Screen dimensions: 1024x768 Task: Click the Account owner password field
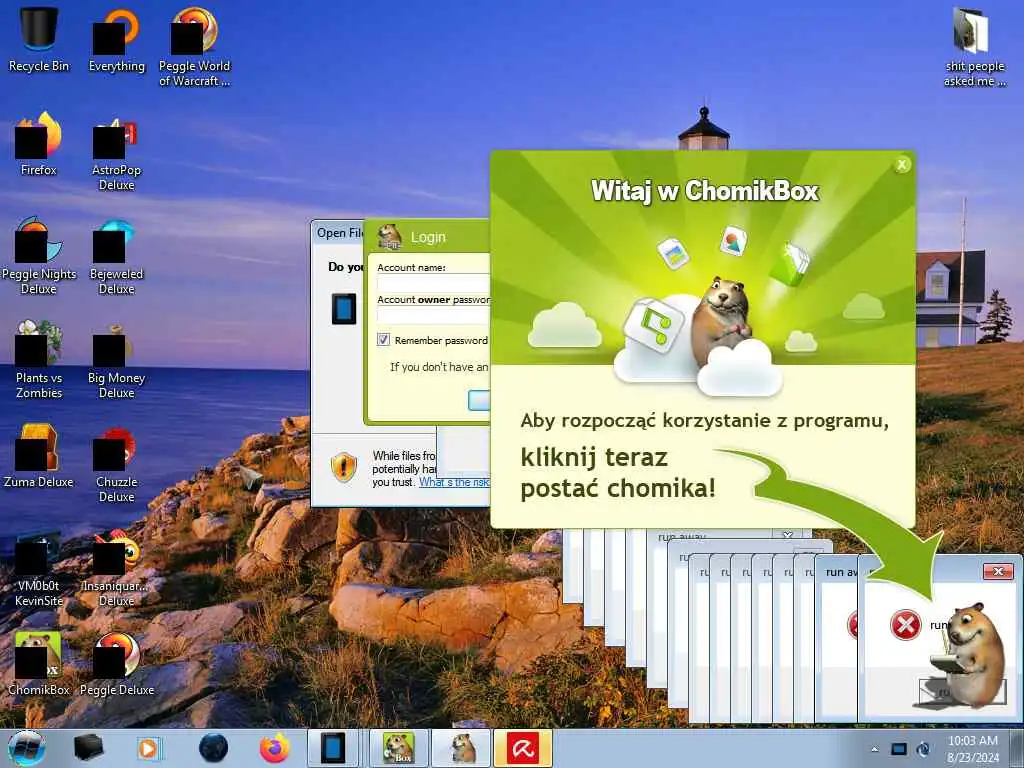tap(433, 315)
